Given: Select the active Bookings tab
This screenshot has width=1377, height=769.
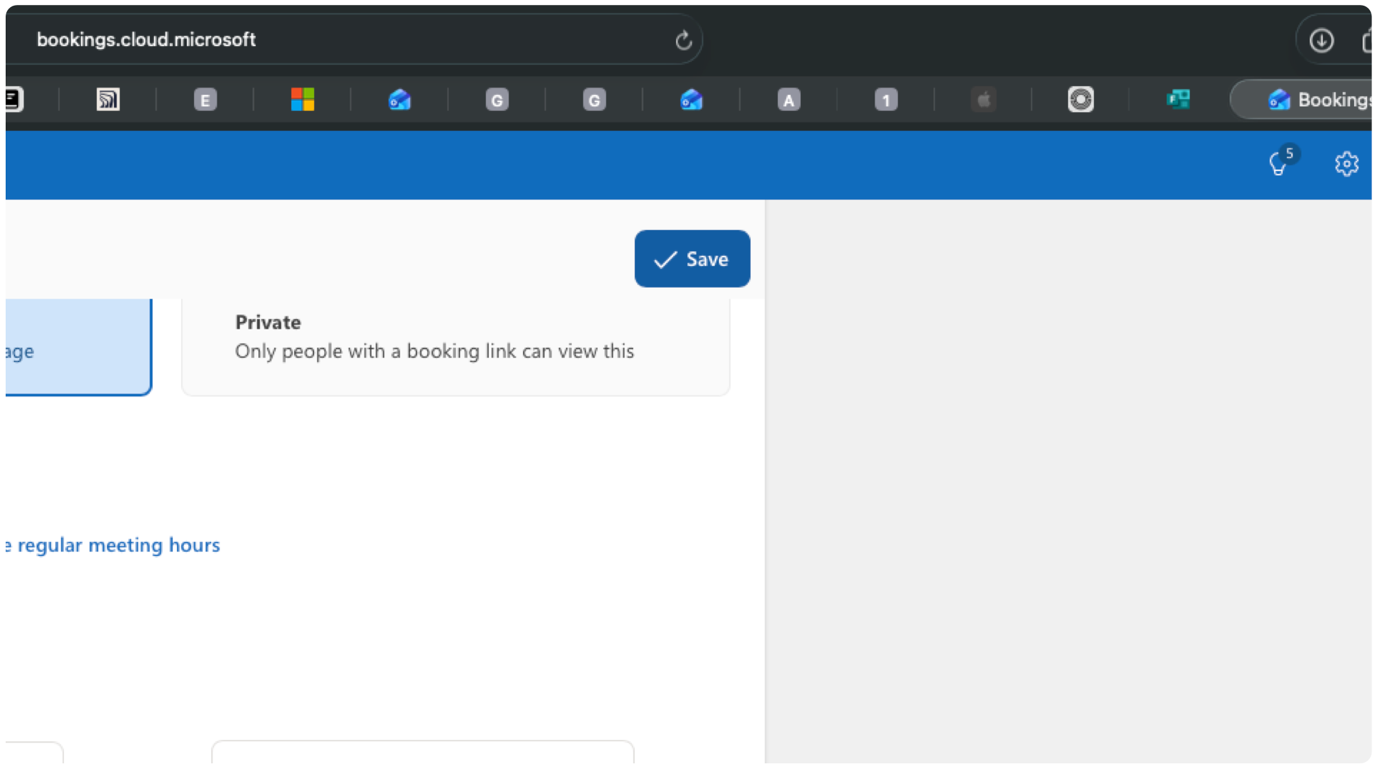Looking at the screenshot, I should pyautogui.click(x=1302, y=99).
